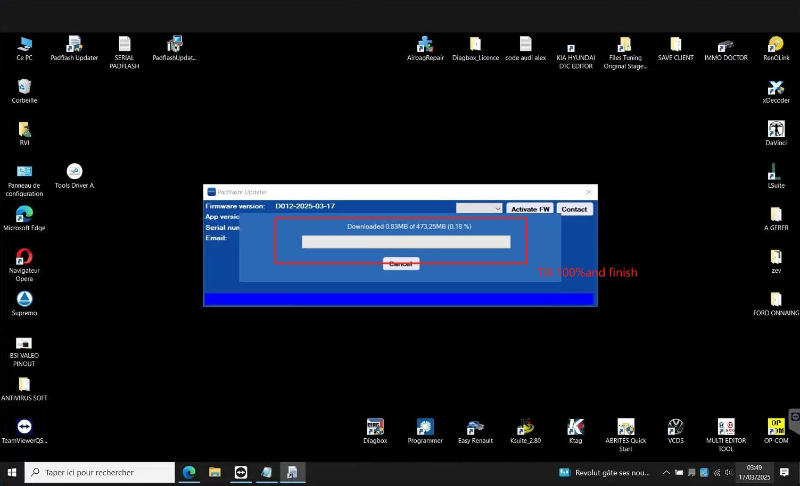
Task: Click the taskbar search field
Action: click(x=100, y=472)
